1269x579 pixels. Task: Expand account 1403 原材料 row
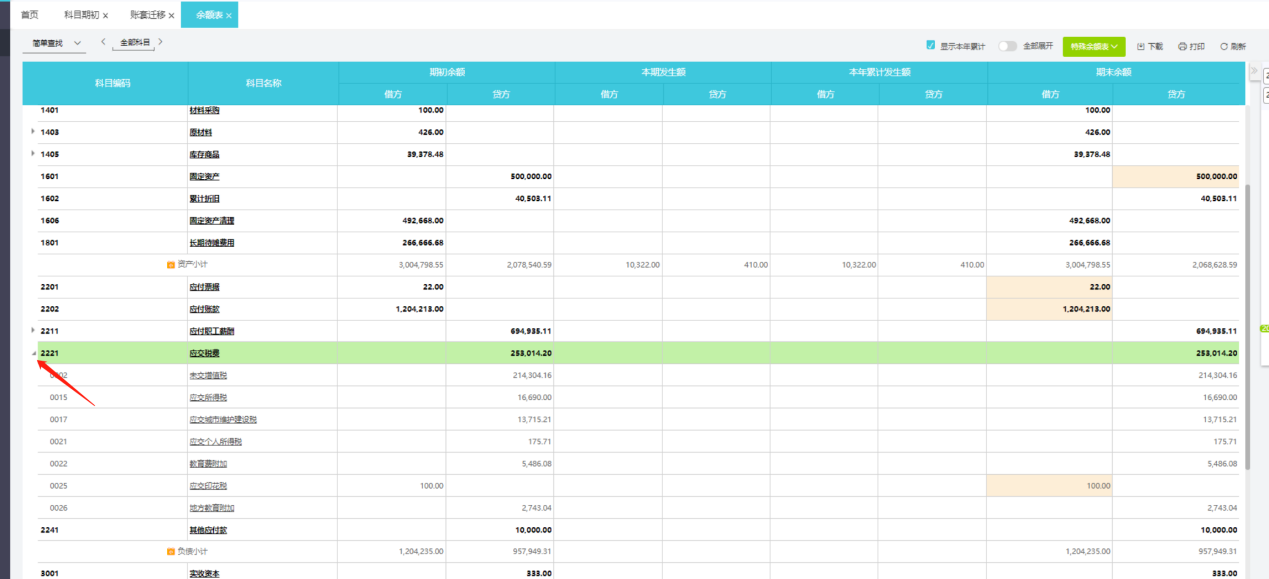(33, 131)
